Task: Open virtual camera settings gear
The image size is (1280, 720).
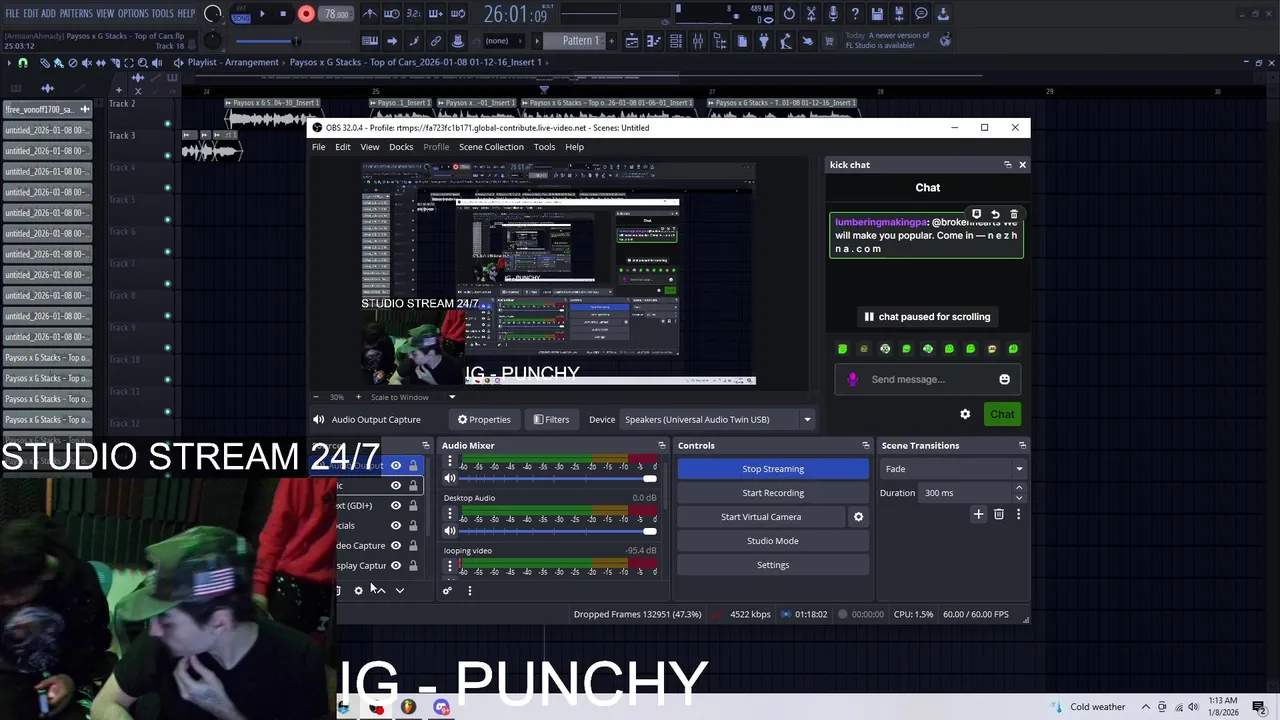Action: (x=858, y=517)
